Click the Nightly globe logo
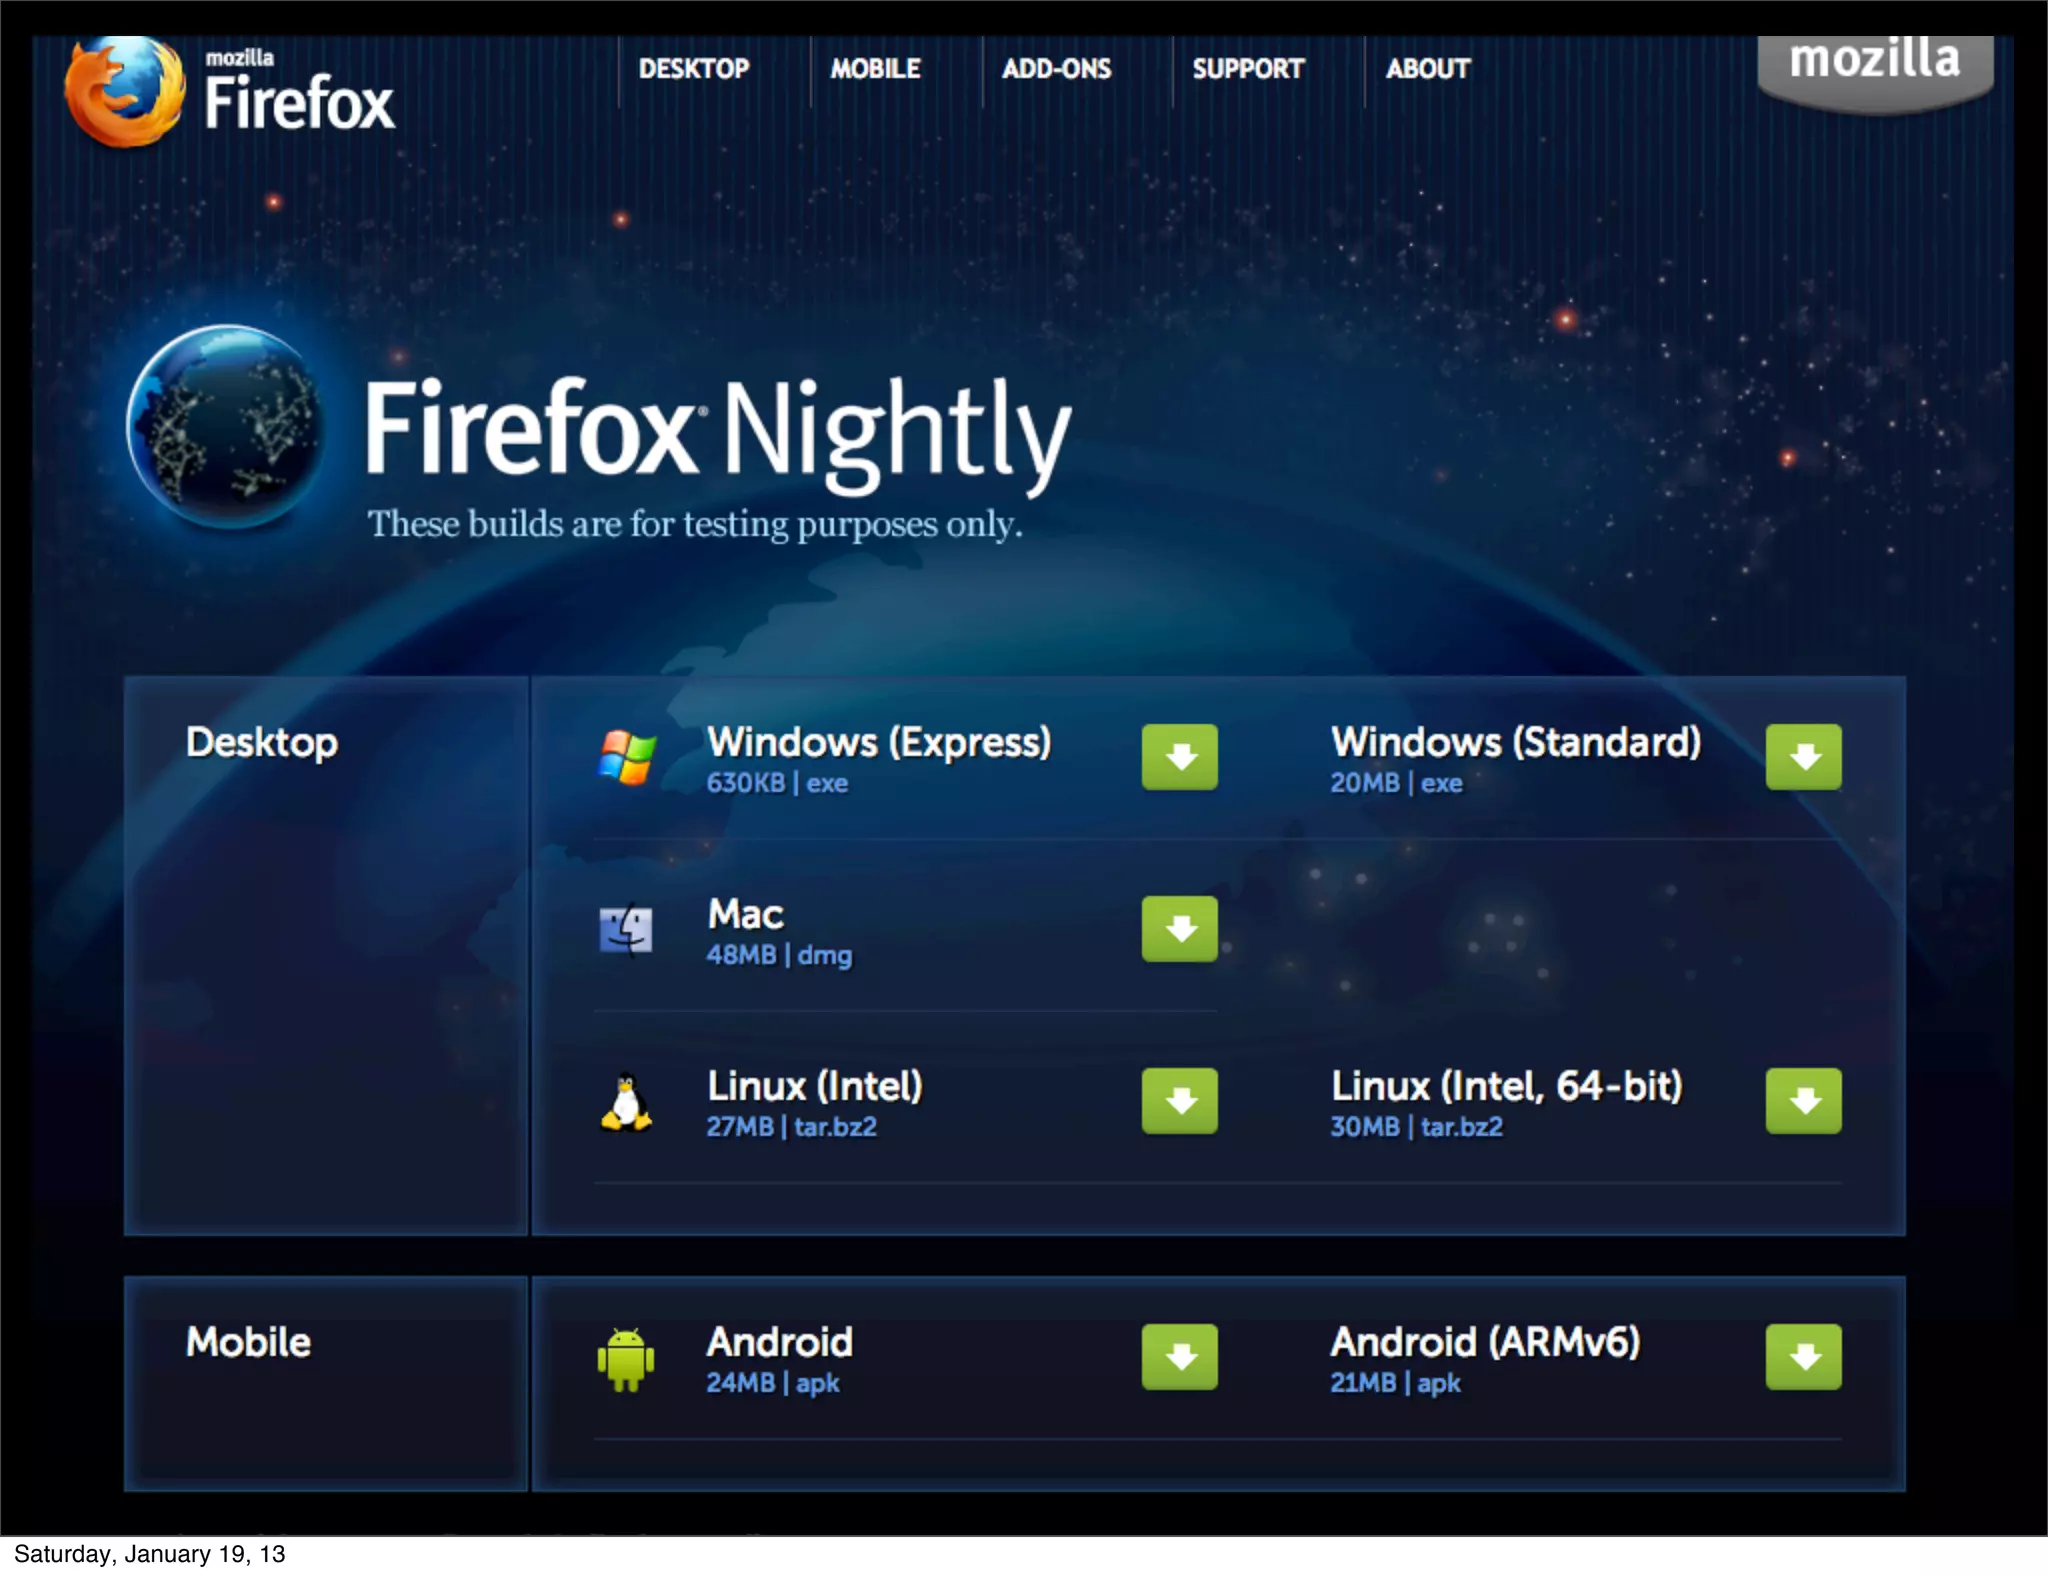2048x1576 pixels. (226, 426)
